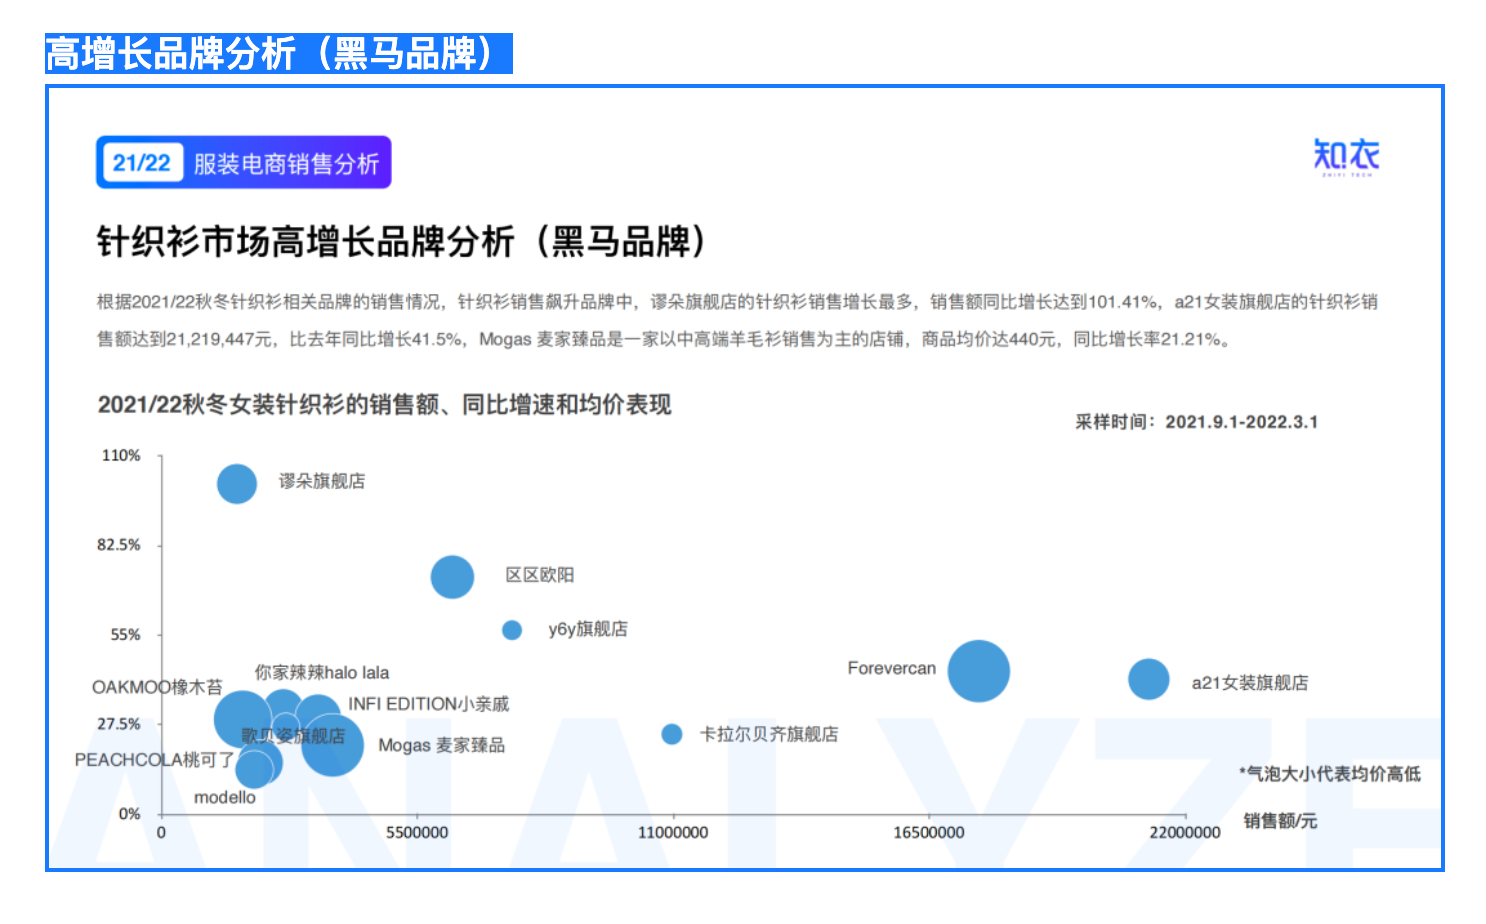Screen dimensions: 1486x924
Task: Click the label y6y旗舰店
Action: pos(588,629)
